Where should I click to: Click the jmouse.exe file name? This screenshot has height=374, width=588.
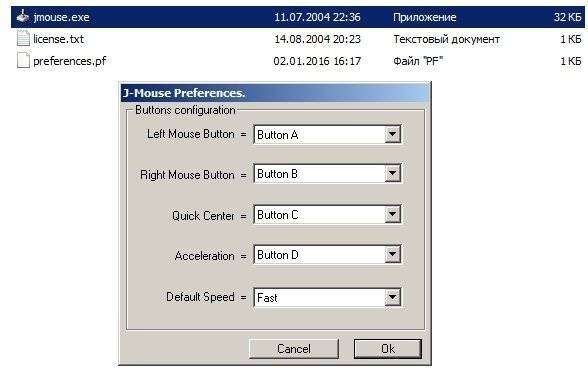pos(62,17)
